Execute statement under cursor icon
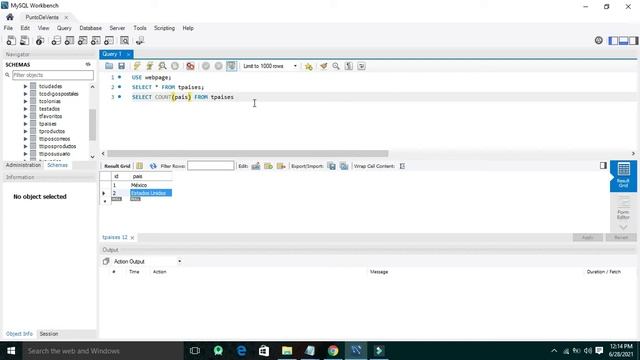The image size is (640, 360). [150, 66]
